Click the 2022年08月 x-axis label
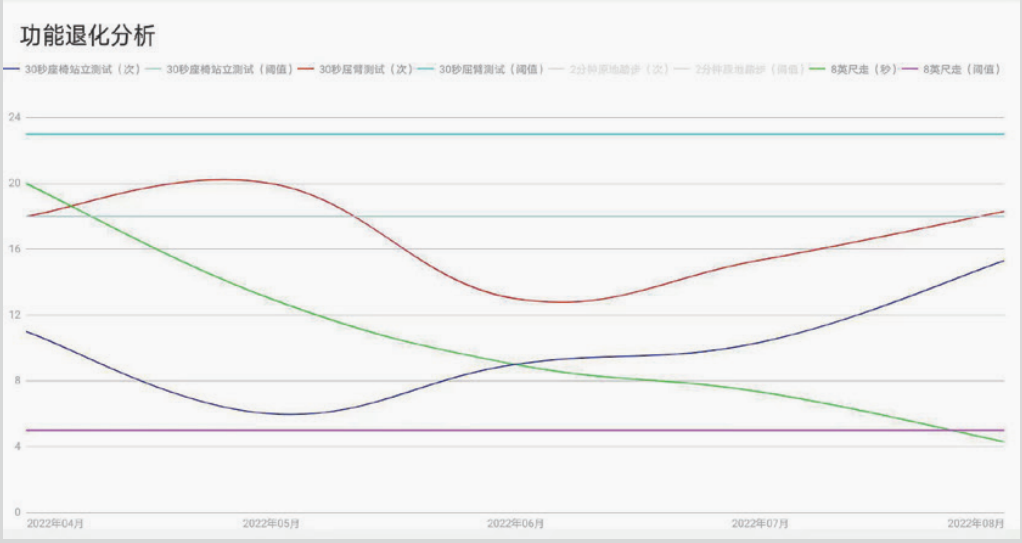This screenshot has height=543, width=1022. pyautogui.click(x=975, y=523)
